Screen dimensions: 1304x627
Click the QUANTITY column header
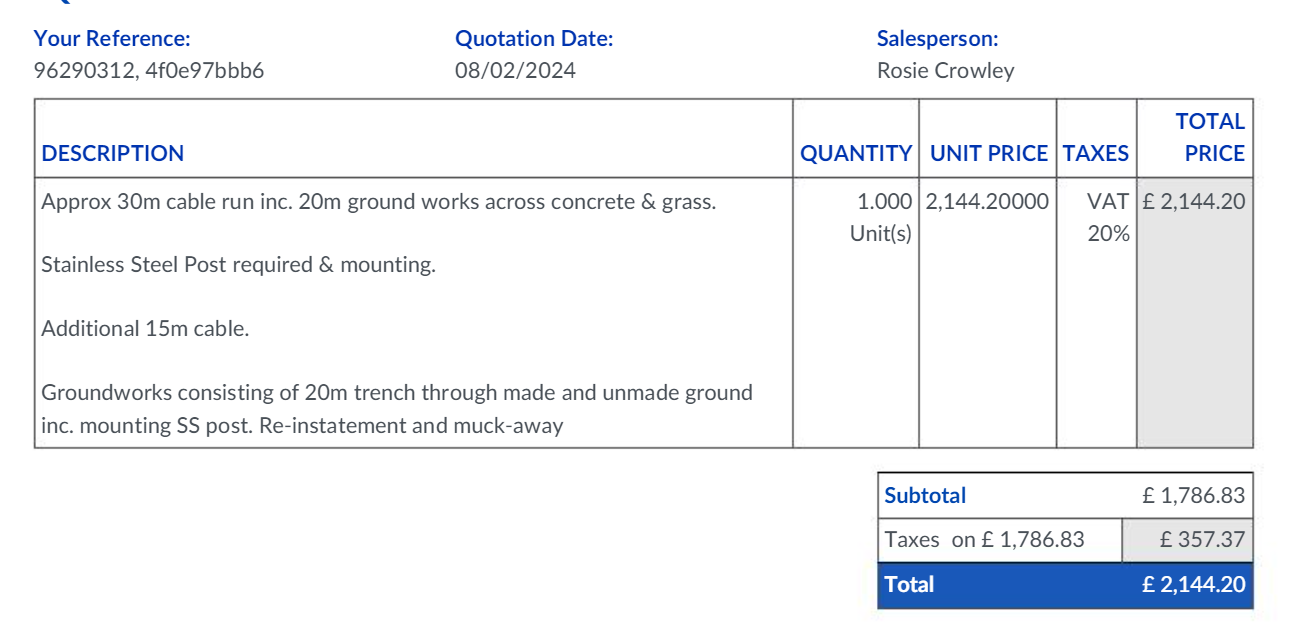pos(856,153)
